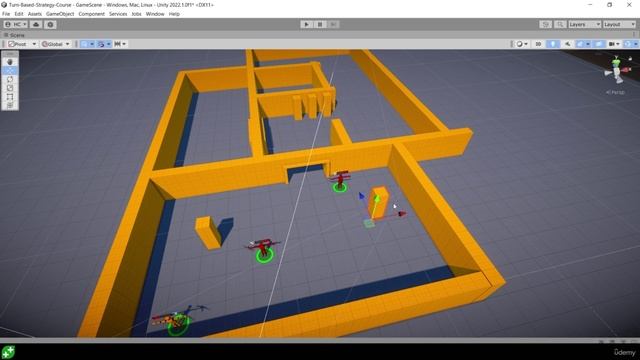This screenshot has height=360, width=640.
Task: Click the Step frame button
Action: click(x=333, y=24)
